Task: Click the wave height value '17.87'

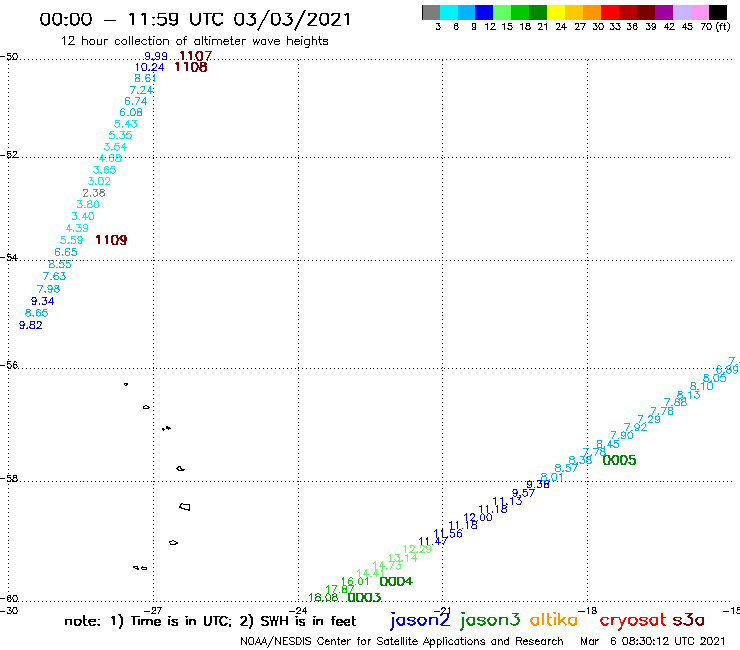Action: [x=340, y=590]
